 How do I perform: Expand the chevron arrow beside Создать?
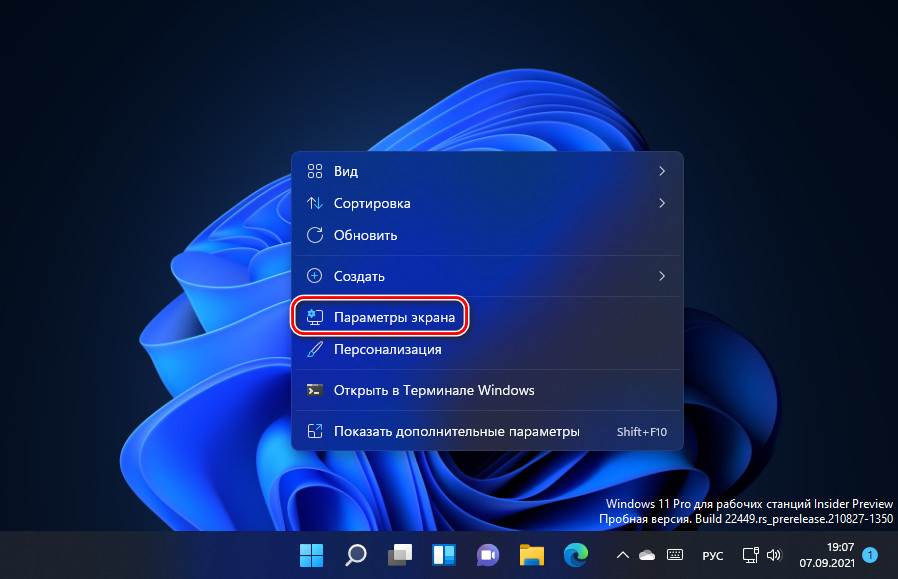[662, 276]
